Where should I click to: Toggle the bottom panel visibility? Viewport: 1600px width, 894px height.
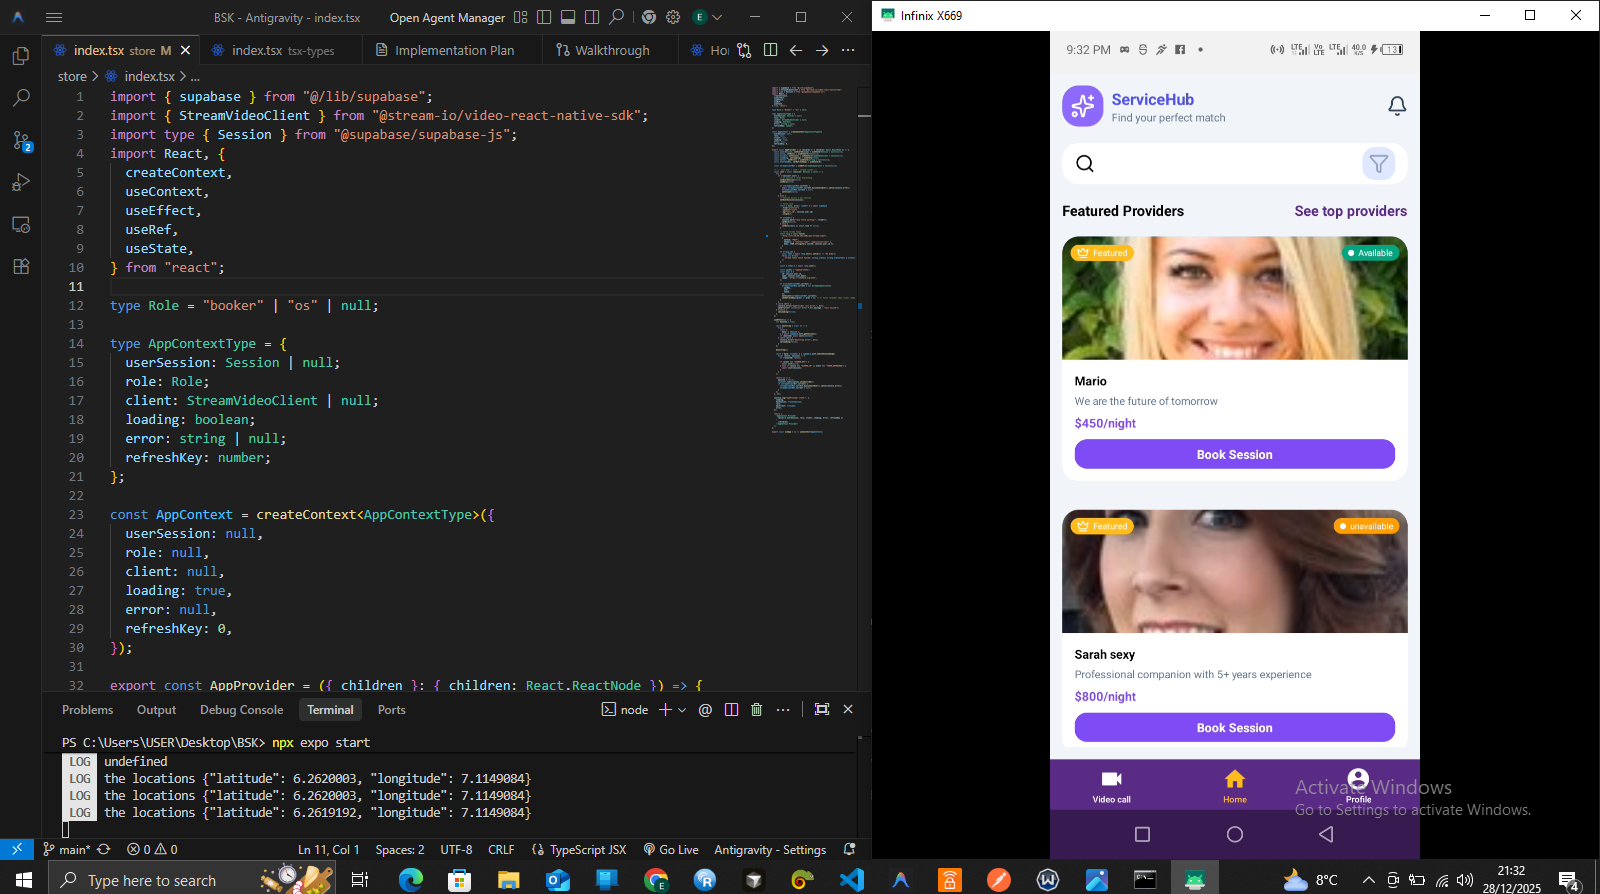pos(568,17)
